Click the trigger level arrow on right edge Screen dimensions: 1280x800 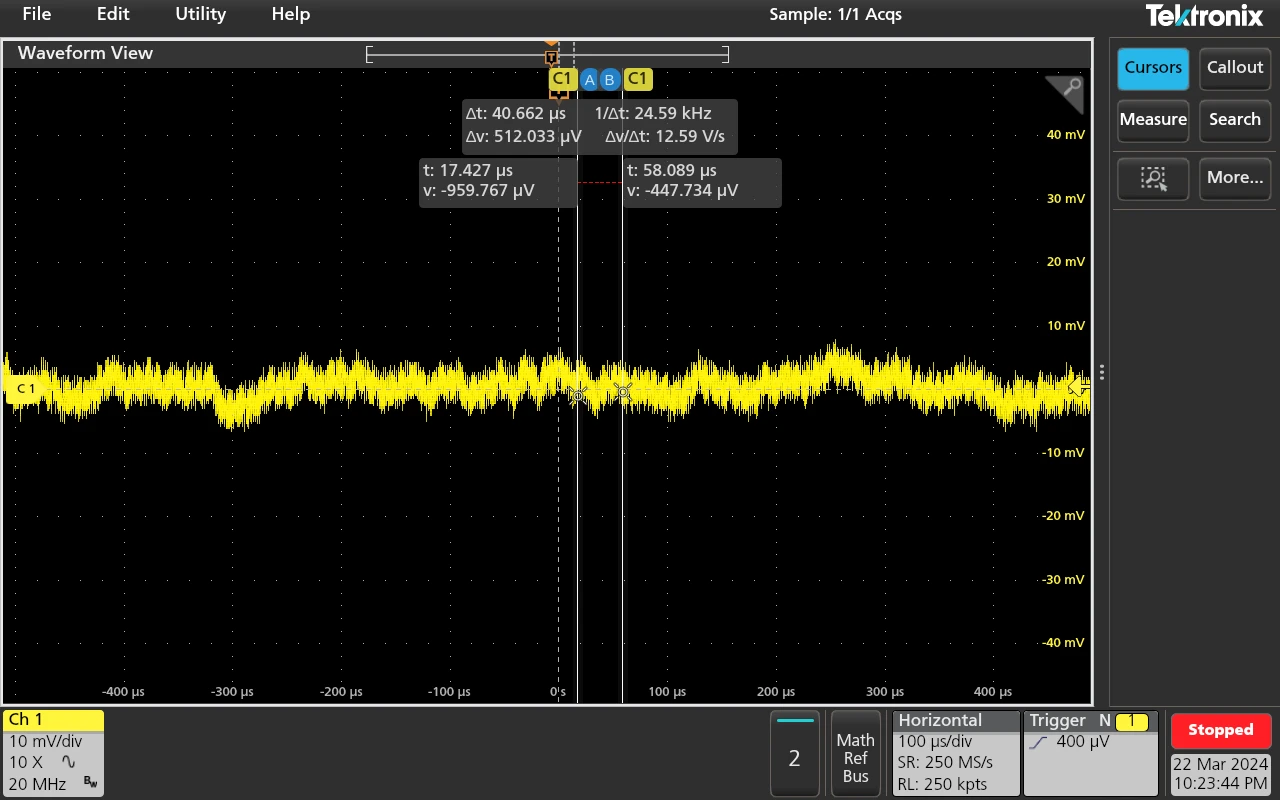(1078, 386)
